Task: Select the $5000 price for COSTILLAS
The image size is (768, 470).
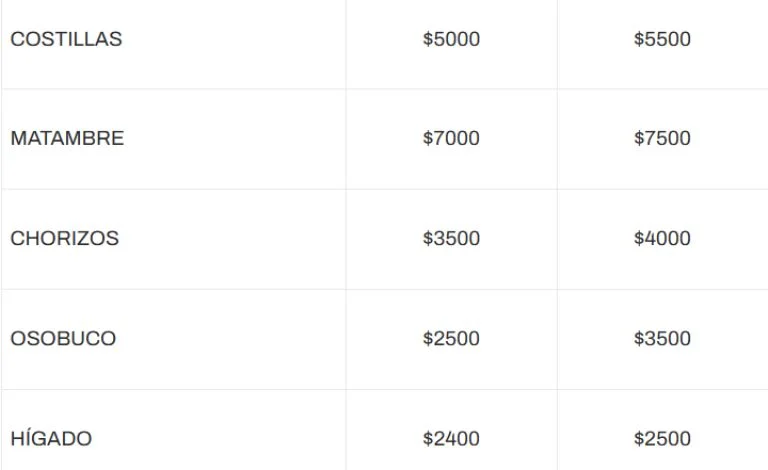Action: point(451,39)
